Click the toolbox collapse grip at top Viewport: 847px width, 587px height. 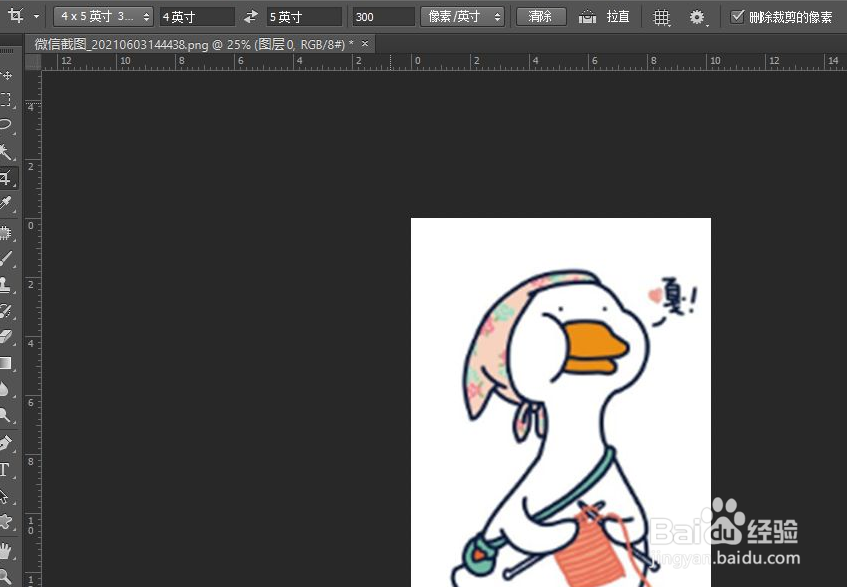click(6, 51)
